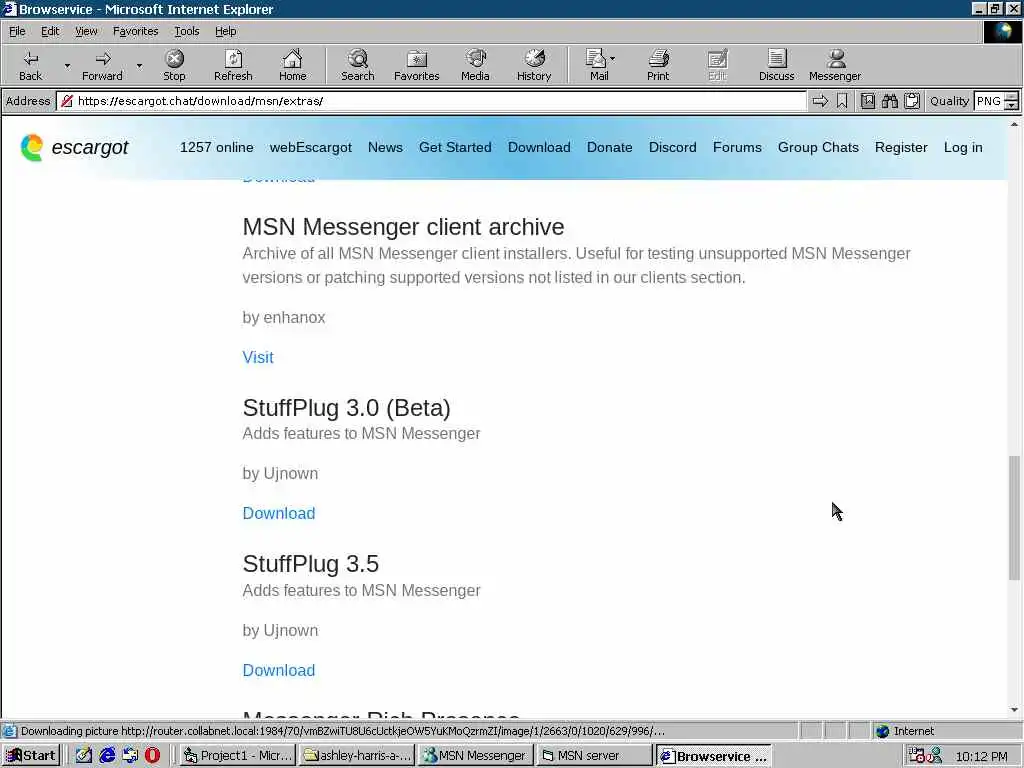Viewport: 1024px width, 768px height.
Task: Click the Register link
Action: (901, 148)
